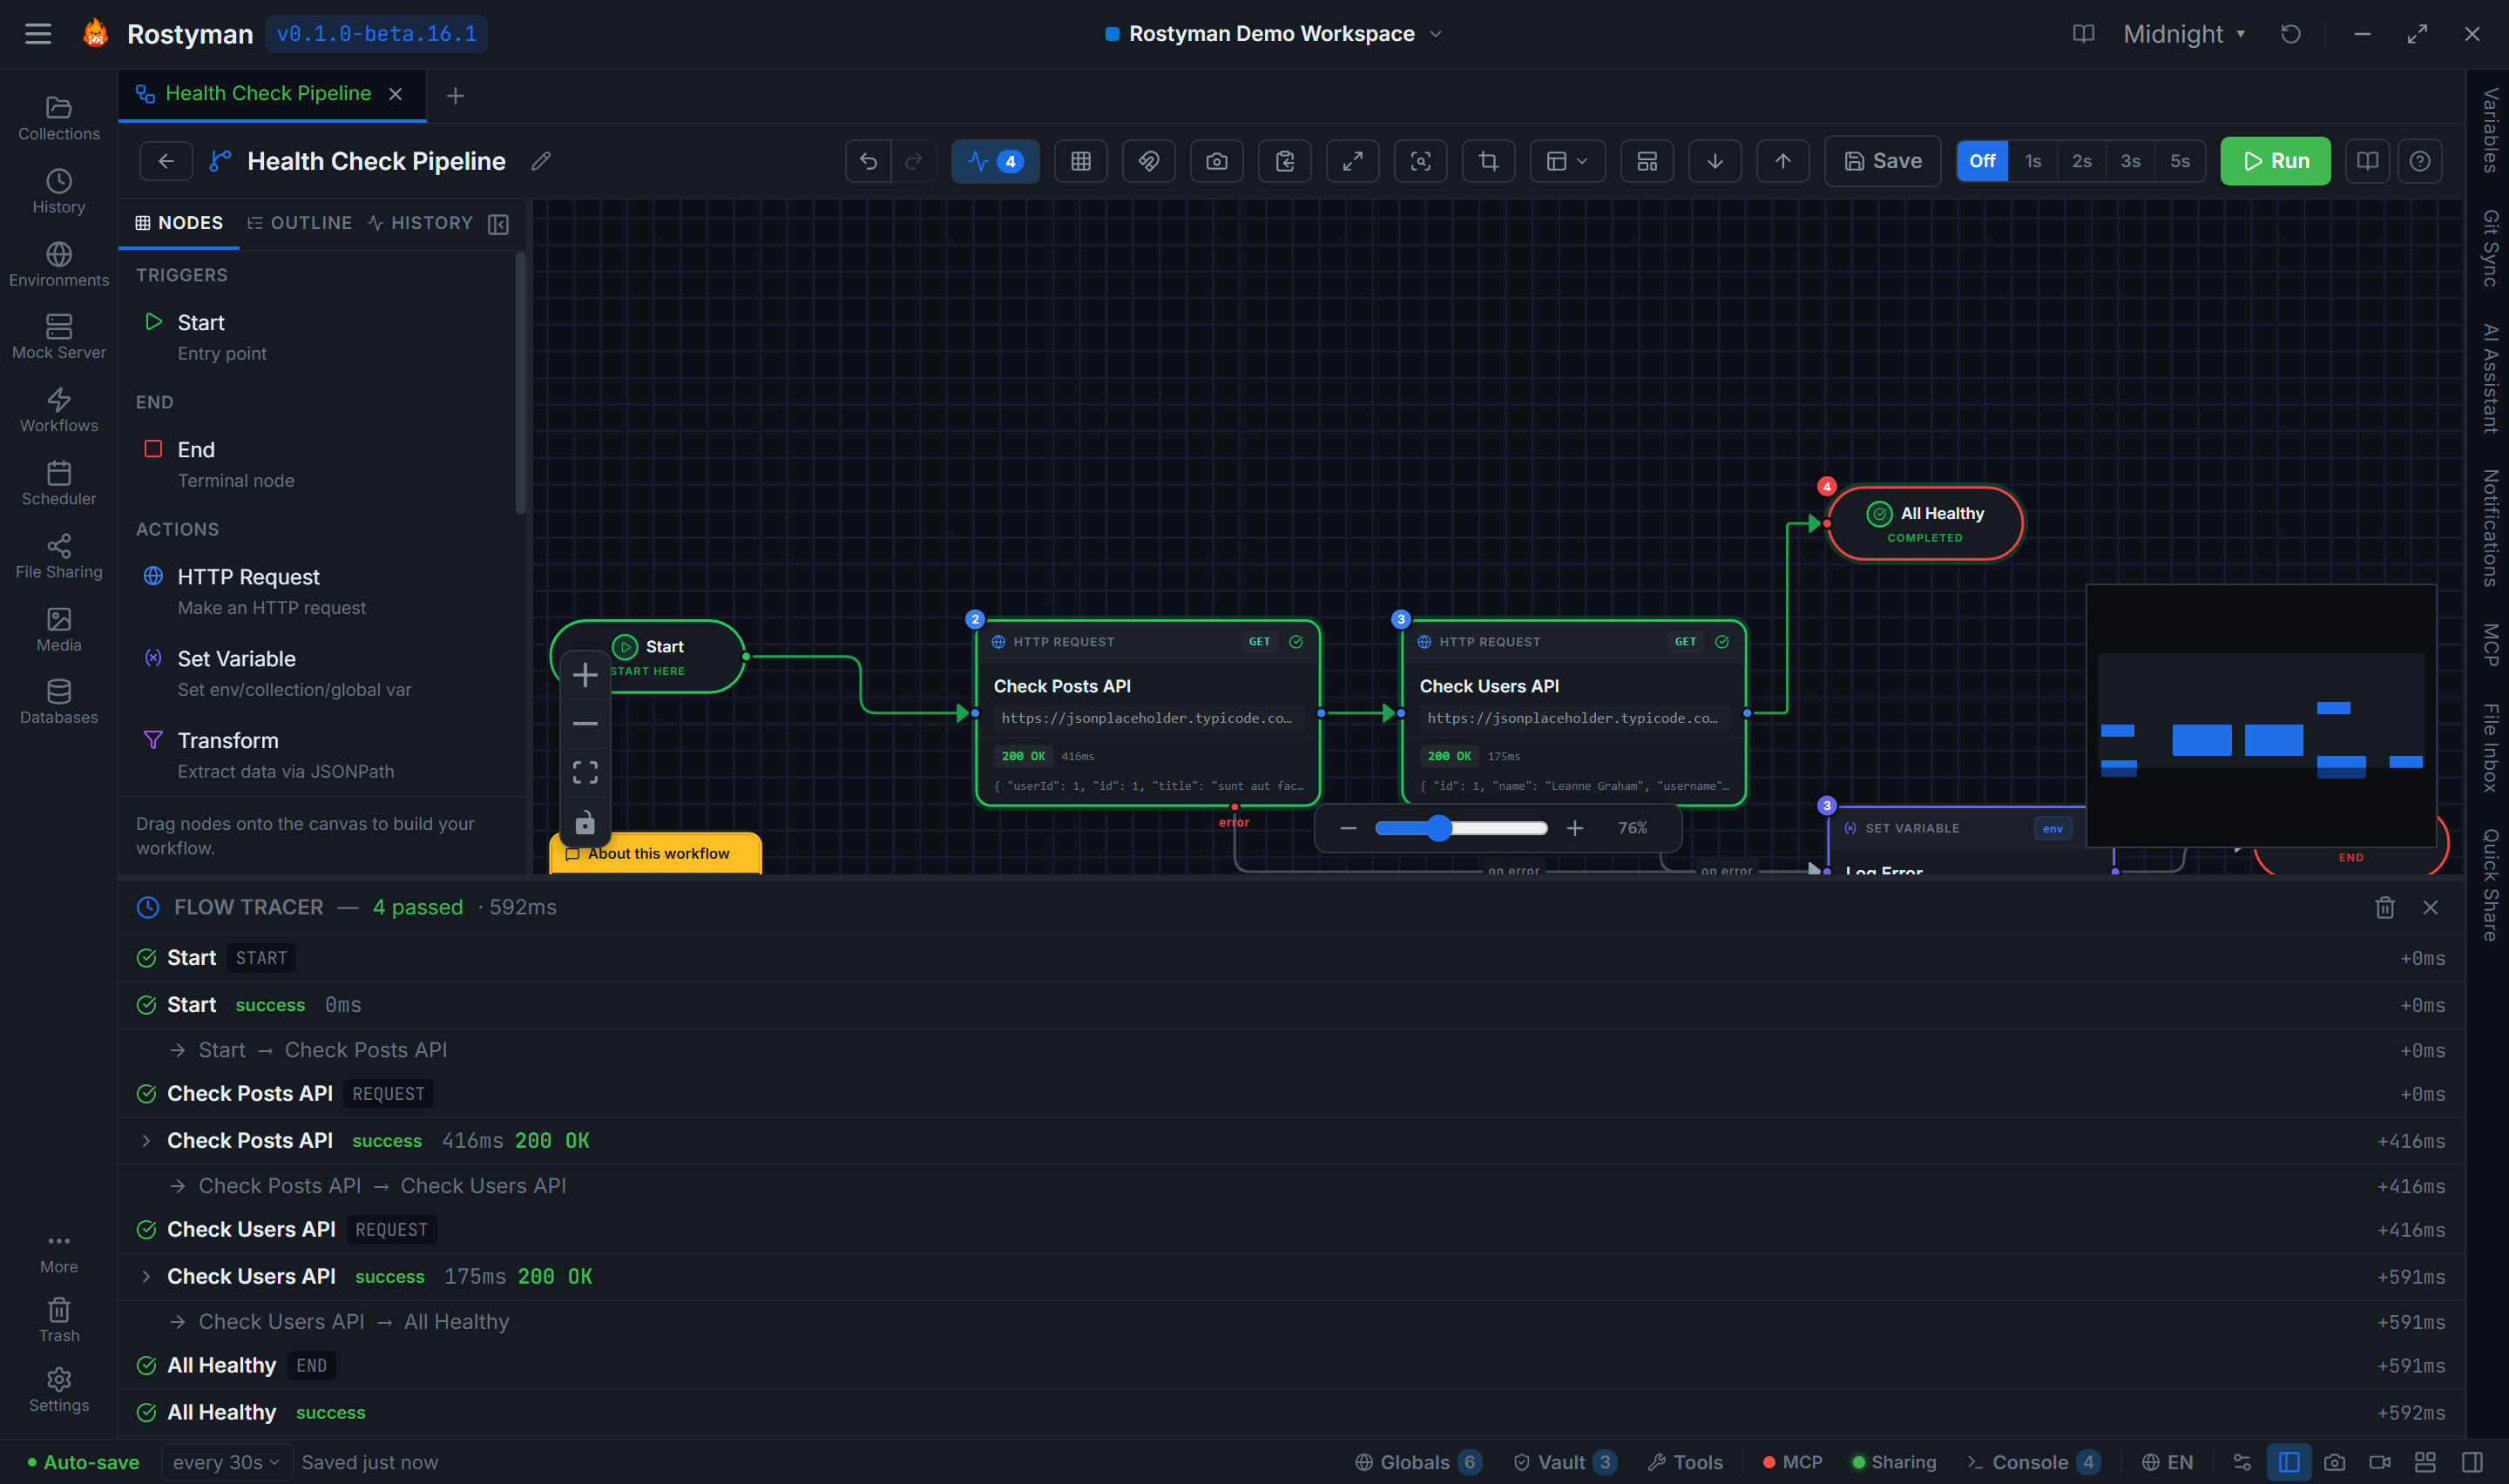The height and width of the screenshot is (1484, 2509).
Task: Toggle the canvas lock icon
Action: (585, 821)
